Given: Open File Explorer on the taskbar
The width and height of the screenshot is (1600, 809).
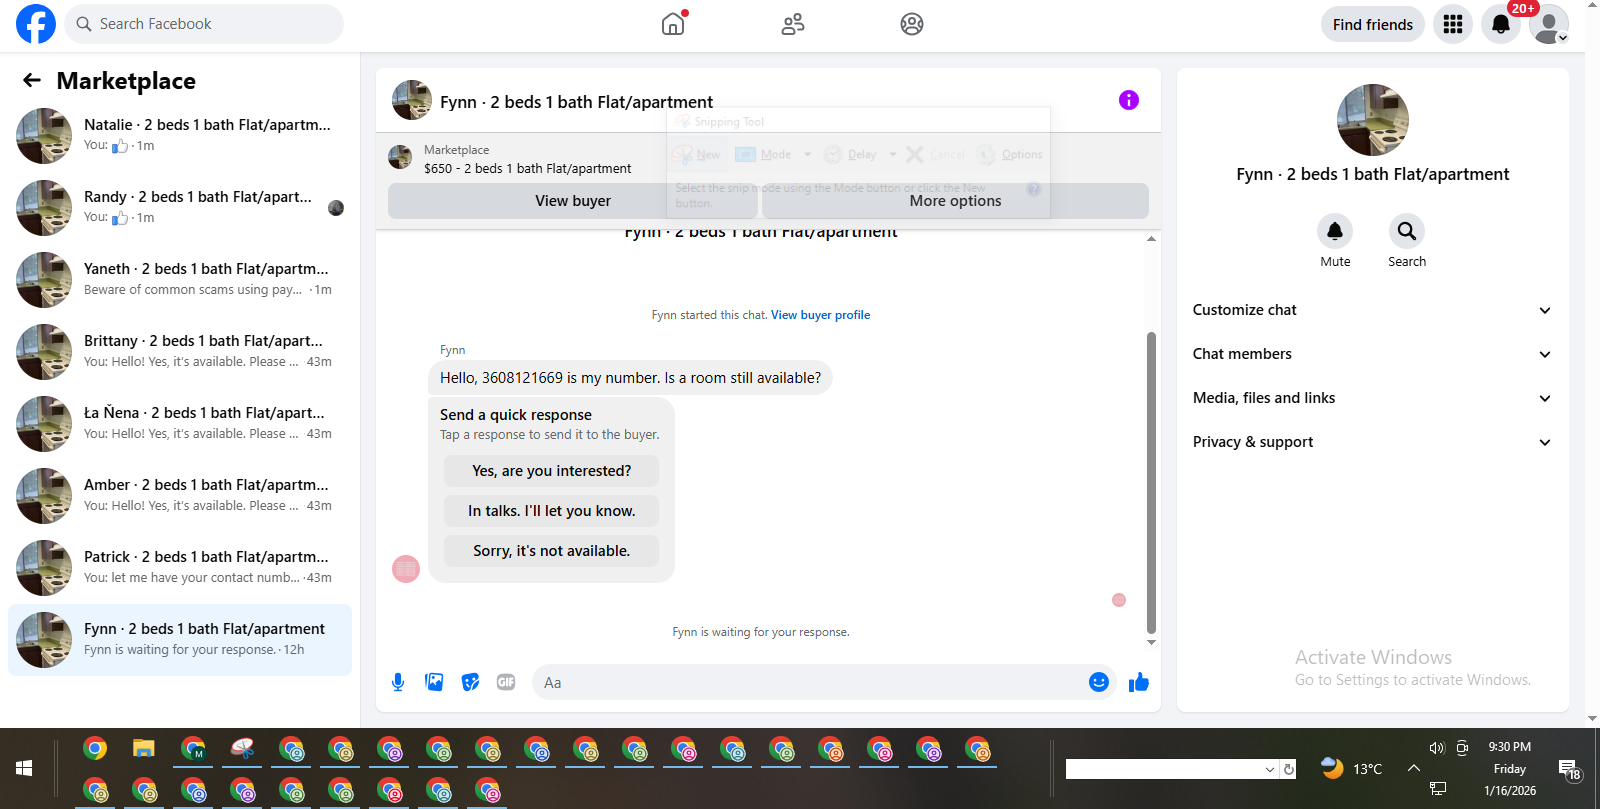Looking at the screenshot, I should (144, 748).
